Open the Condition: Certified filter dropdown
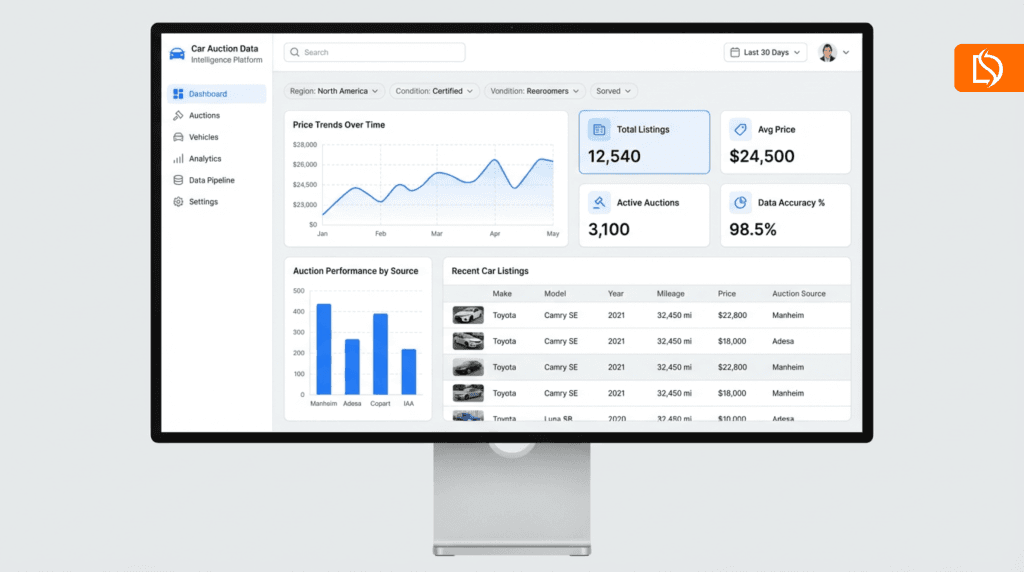Viewport: 1024px width, 572px height. click(434, 91)
